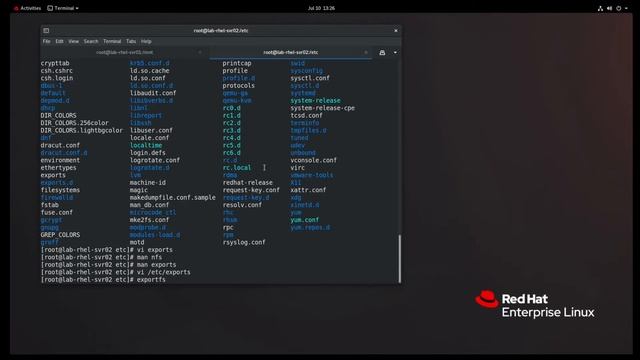Click the 'ethertypes' entry
Viewport: 640px width, 360px height.
pyautogui.click(x=58, y=168)
